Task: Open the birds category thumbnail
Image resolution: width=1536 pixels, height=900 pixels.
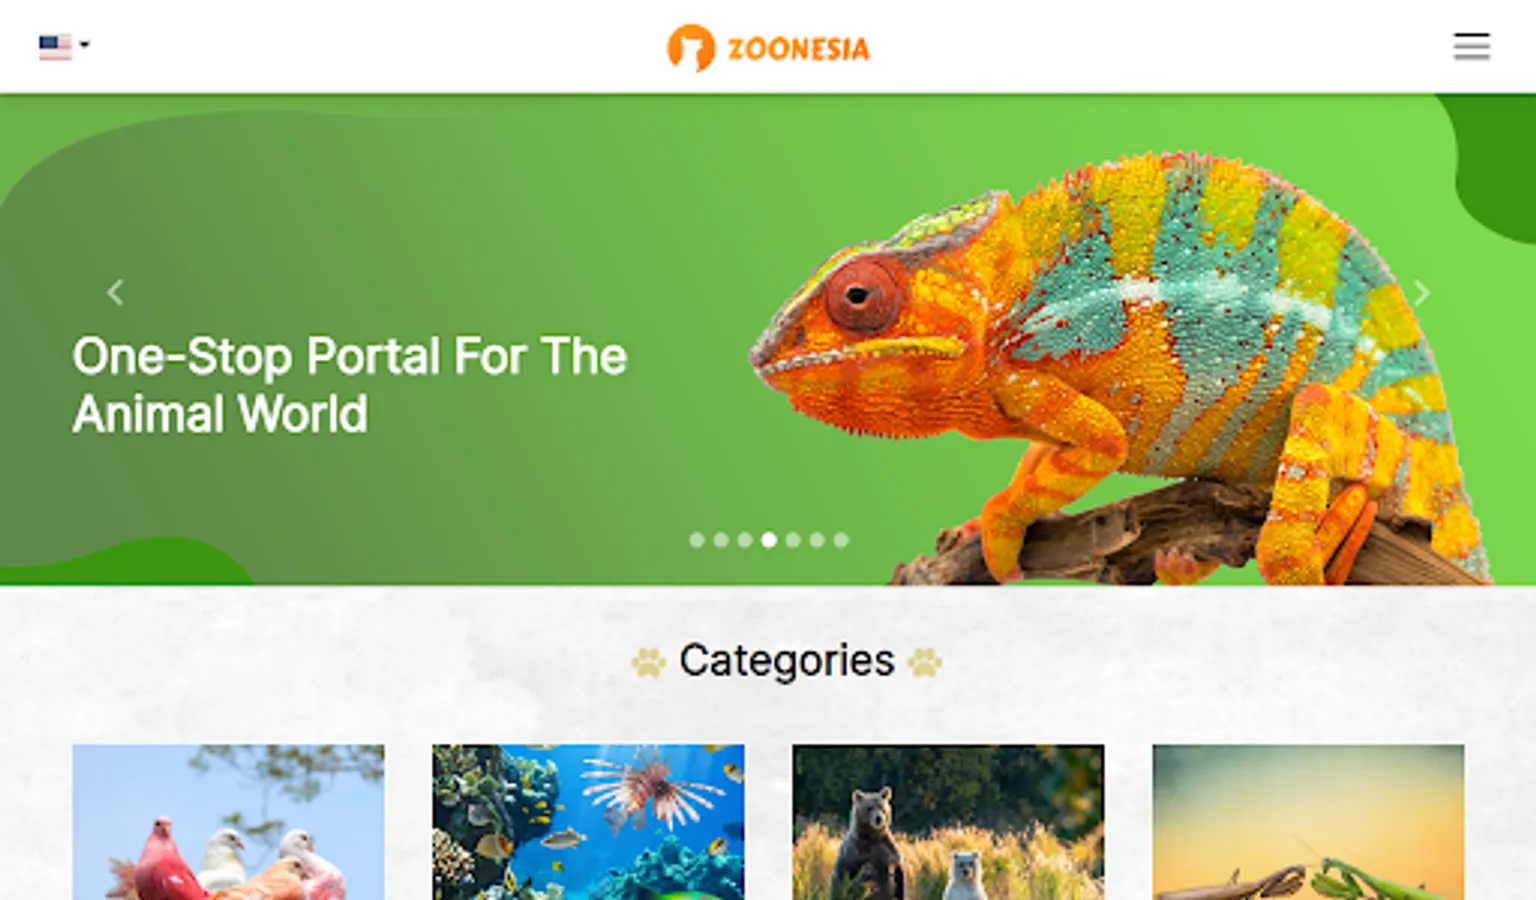Action: pos(228,822)
